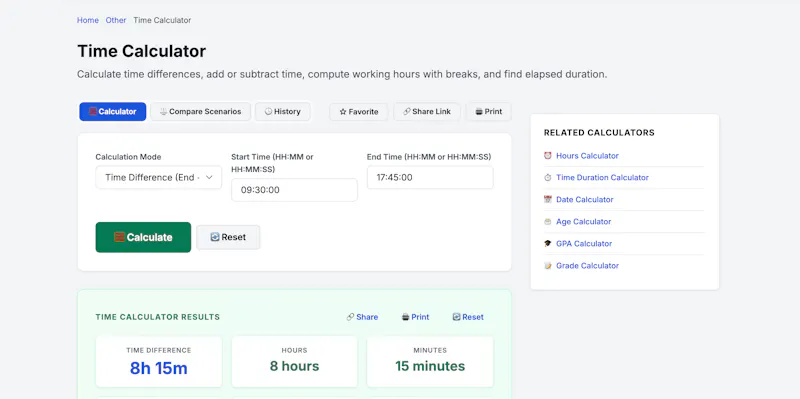Reset the calculator form inputs
The height and width of the screenshot is (399, 800).
point(228,237)
